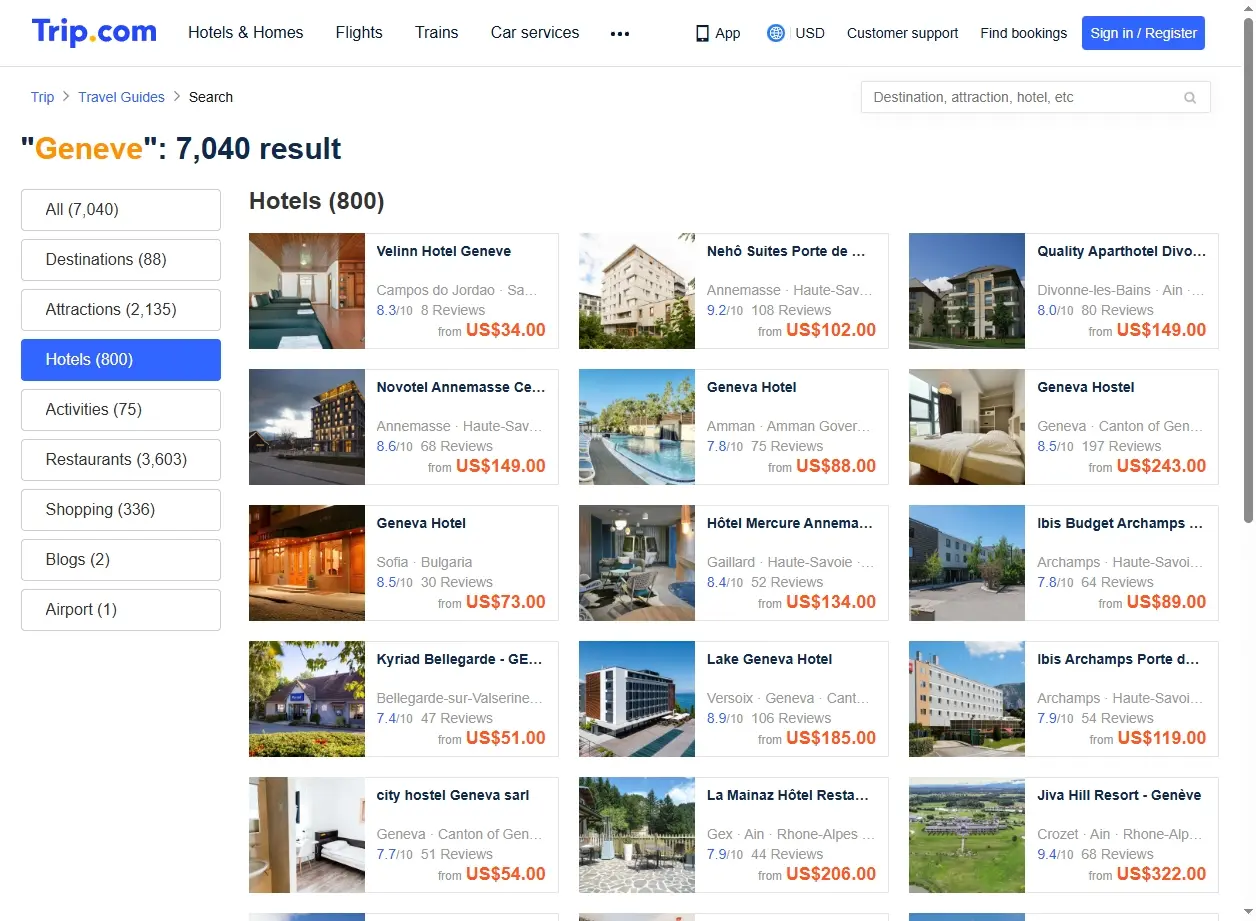
Task: Open Geneva Hostel bedroom photo
Action: [967, 427]
